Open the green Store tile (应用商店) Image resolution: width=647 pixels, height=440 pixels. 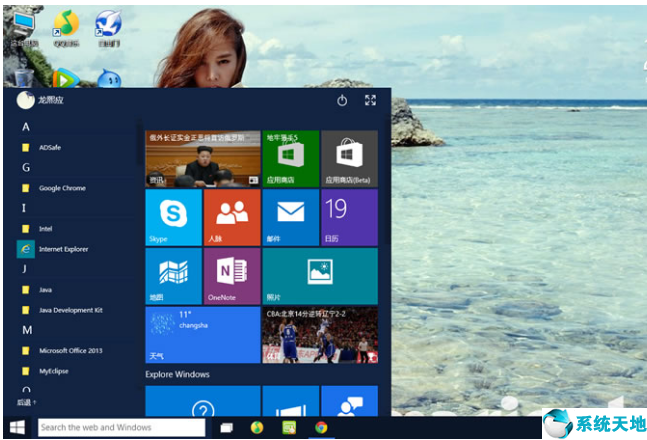coord(291,159)
